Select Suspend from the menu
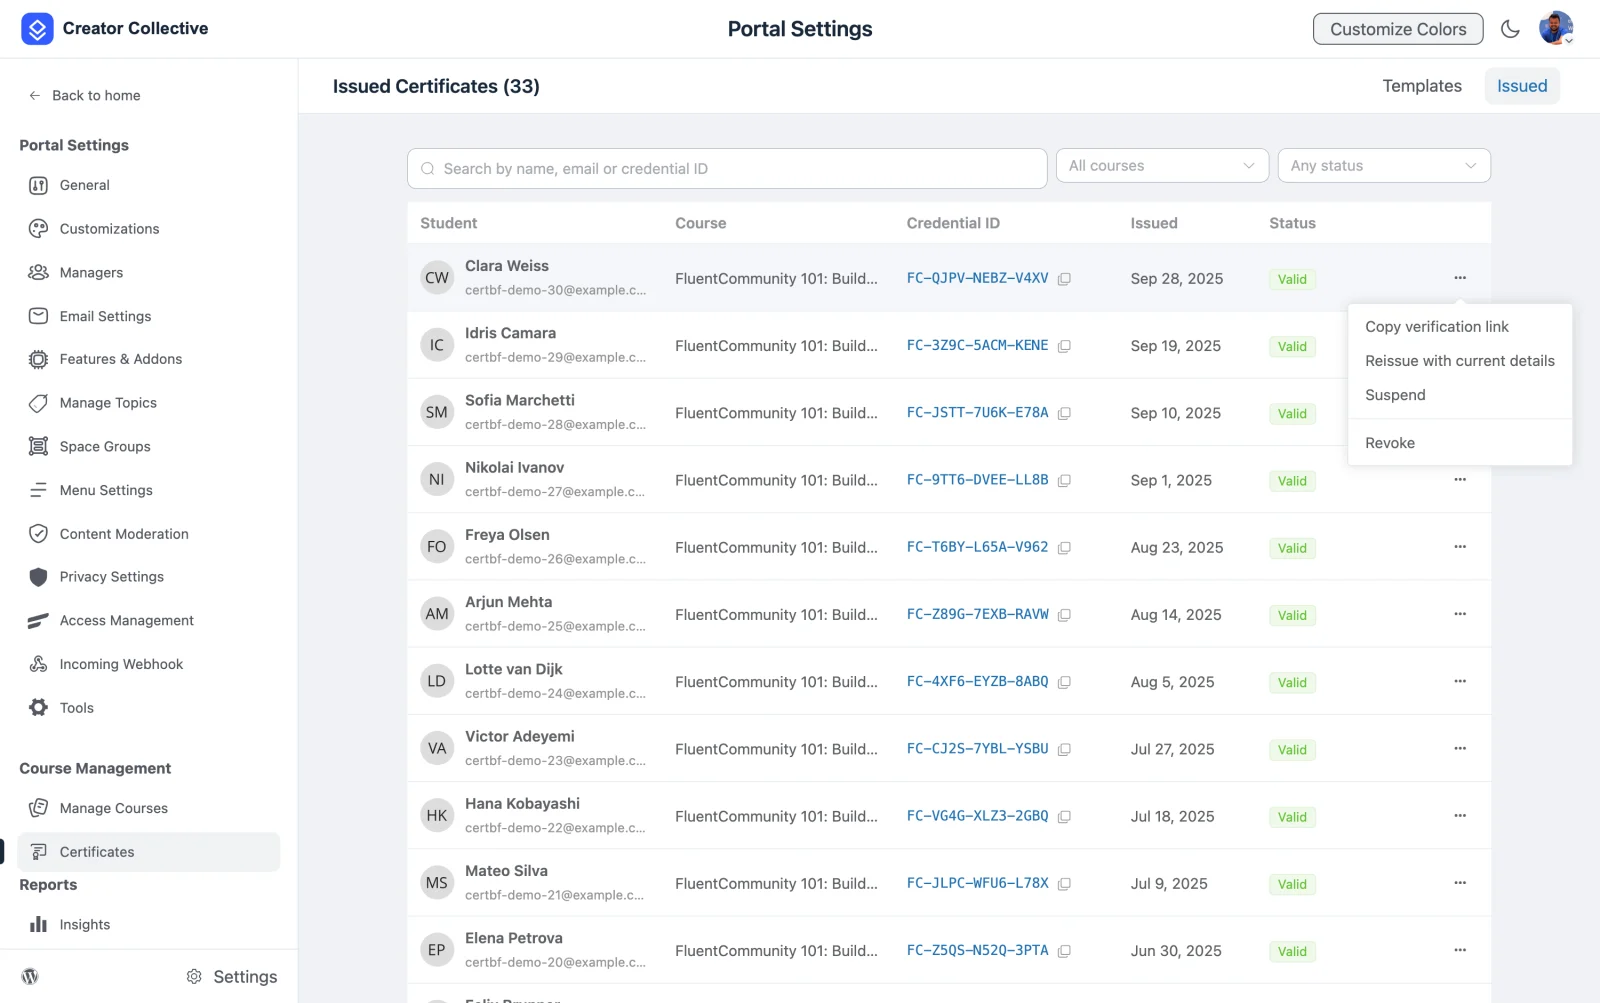Screen dimensions: 1600x1003 [1460, 395]
